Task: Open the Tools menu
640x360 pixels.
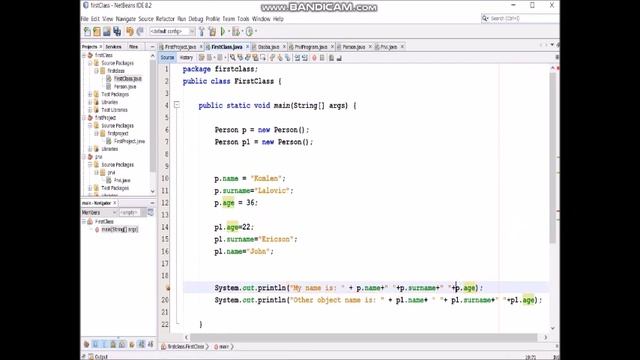Action: tap(243, 19)
